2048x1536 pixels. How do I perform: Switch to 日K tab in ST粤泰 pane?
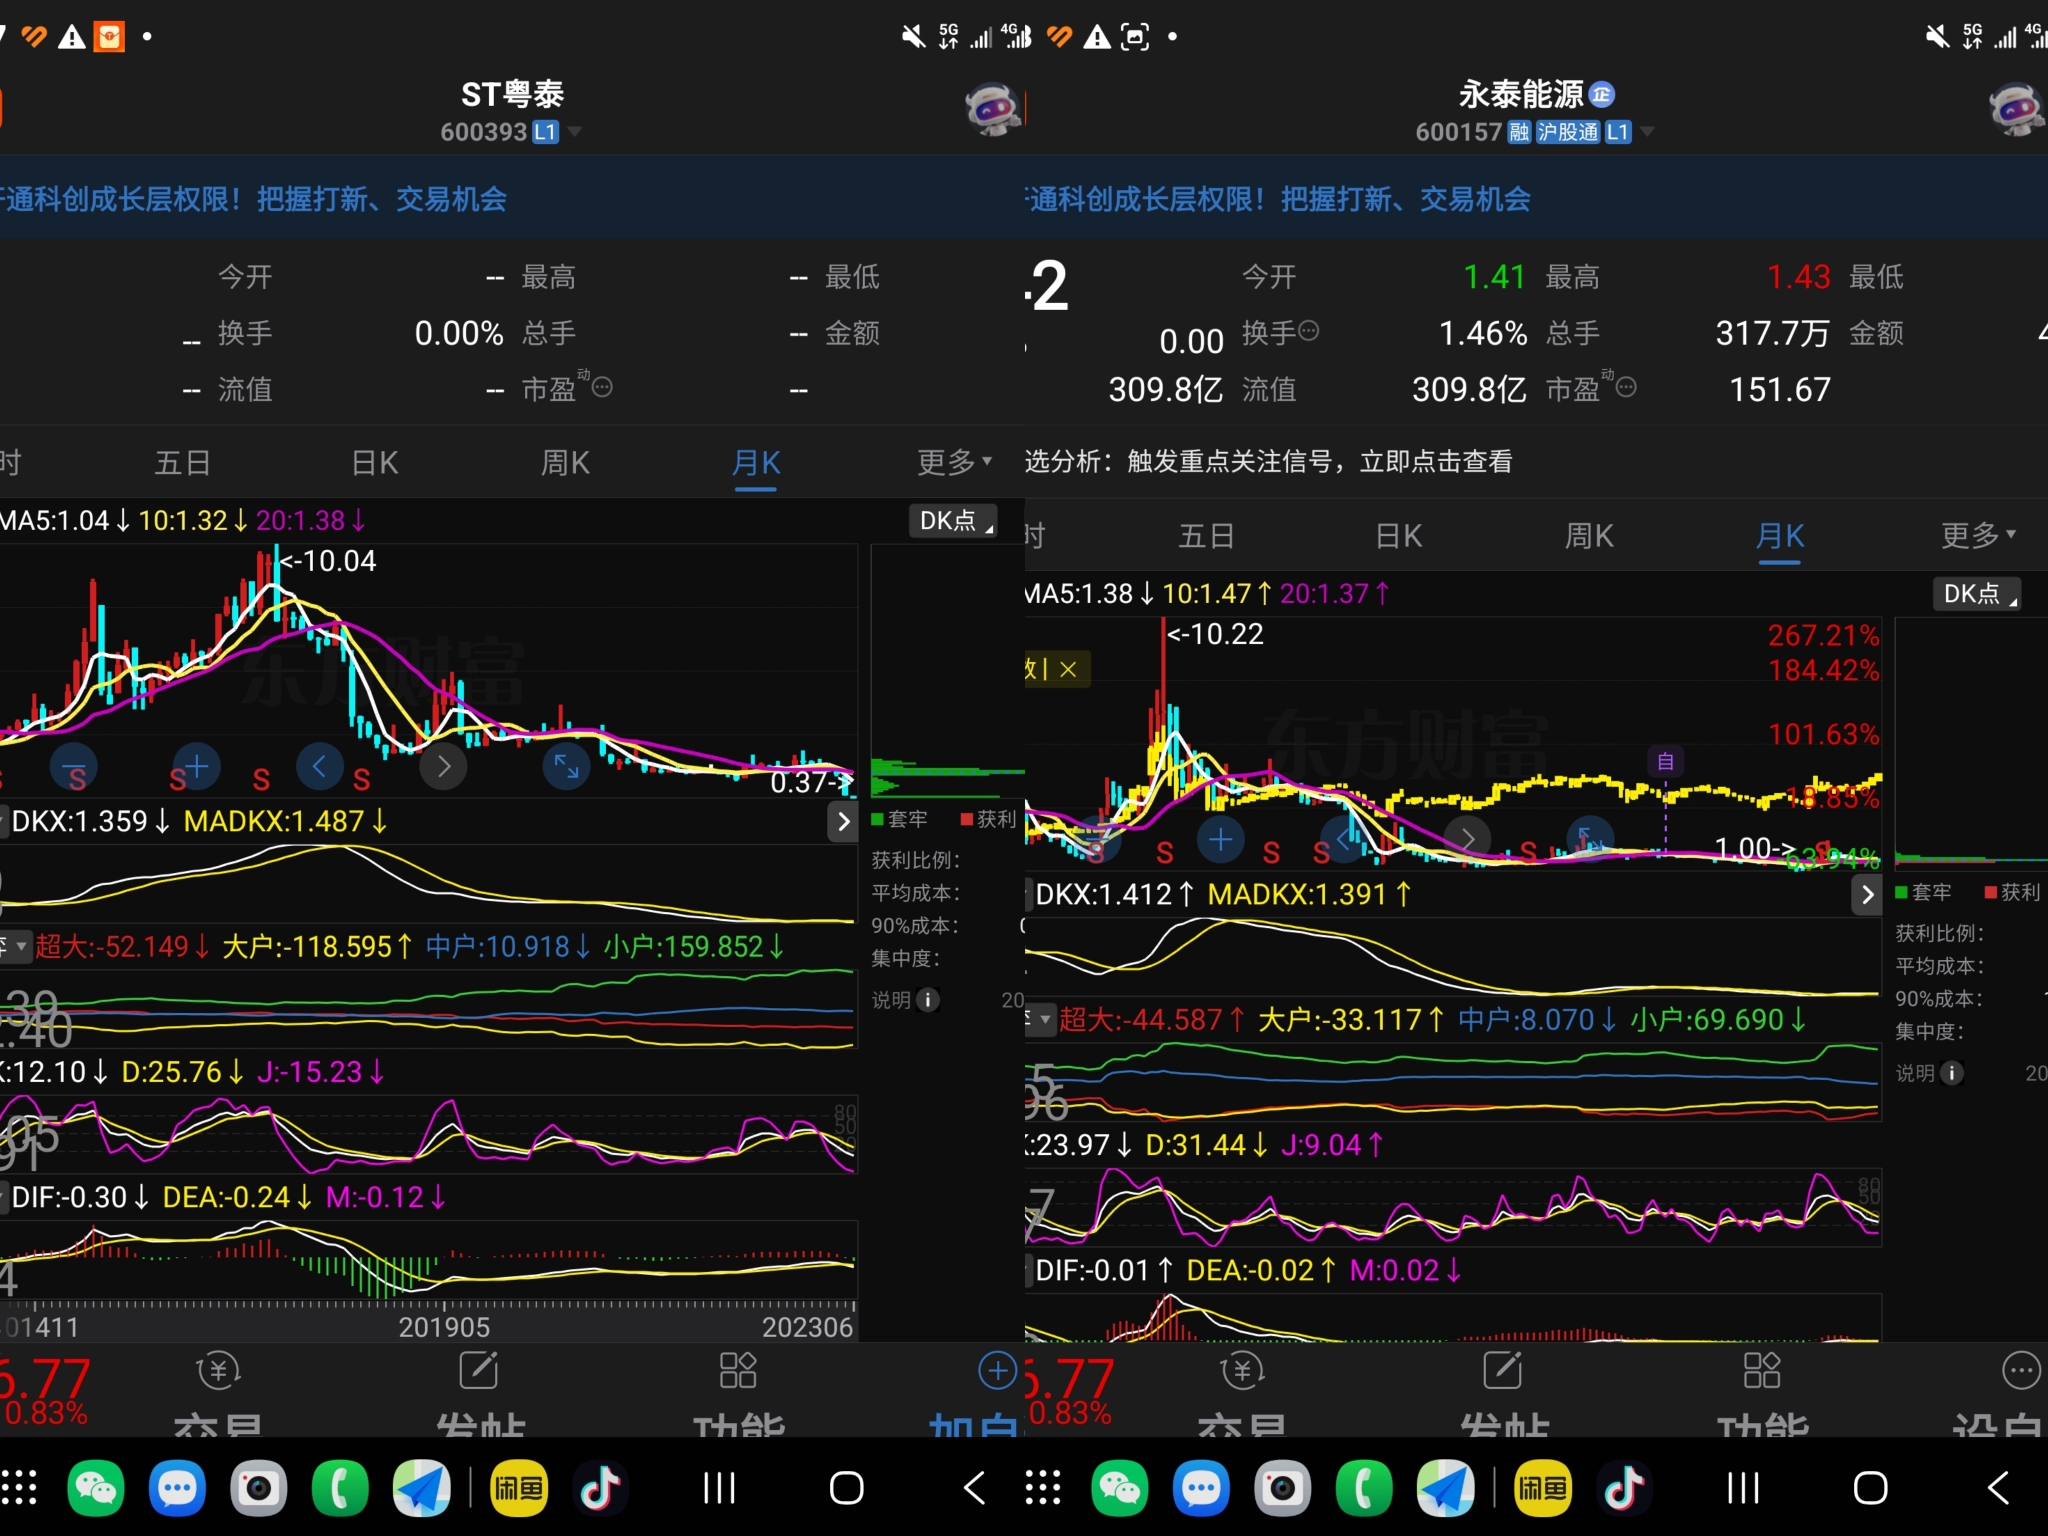[375, 462]
